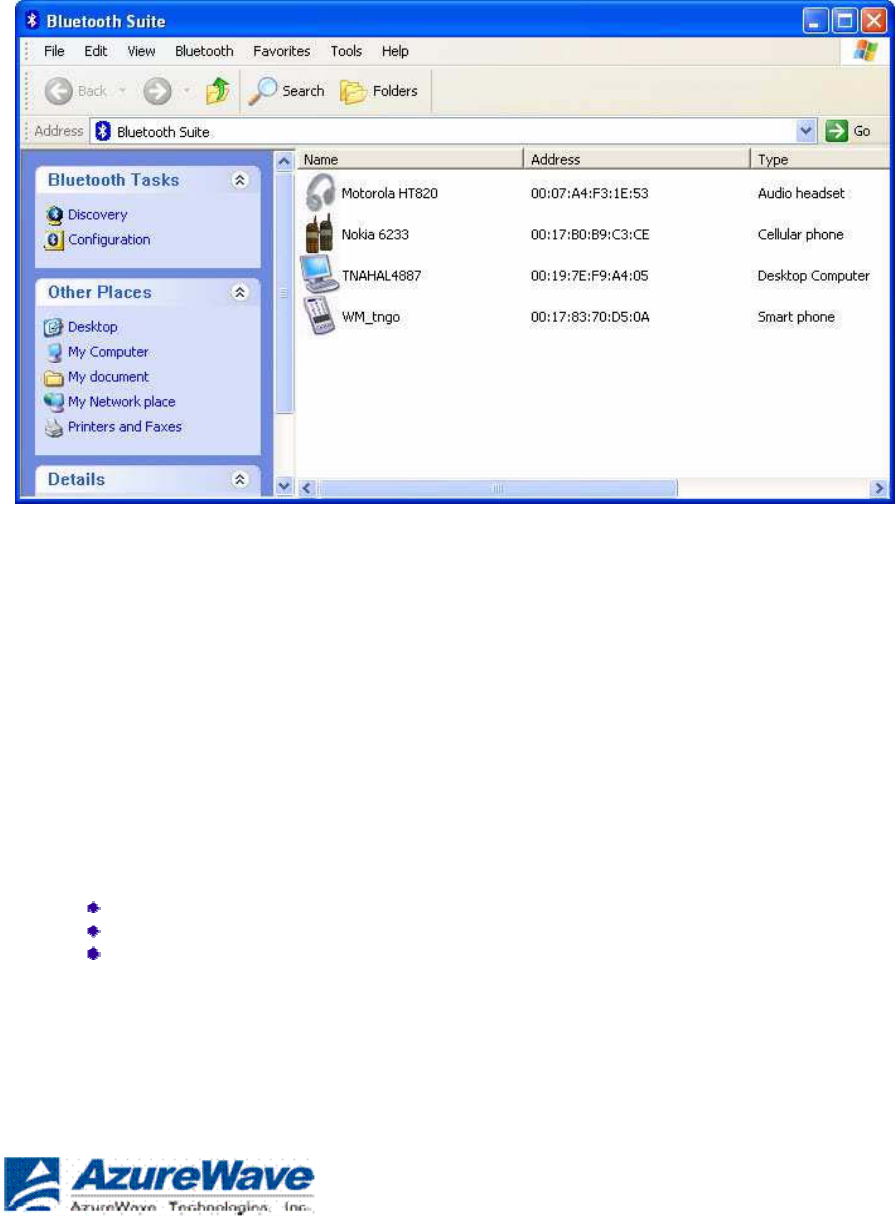Click the My document folder icon

[x=55, y=377]
